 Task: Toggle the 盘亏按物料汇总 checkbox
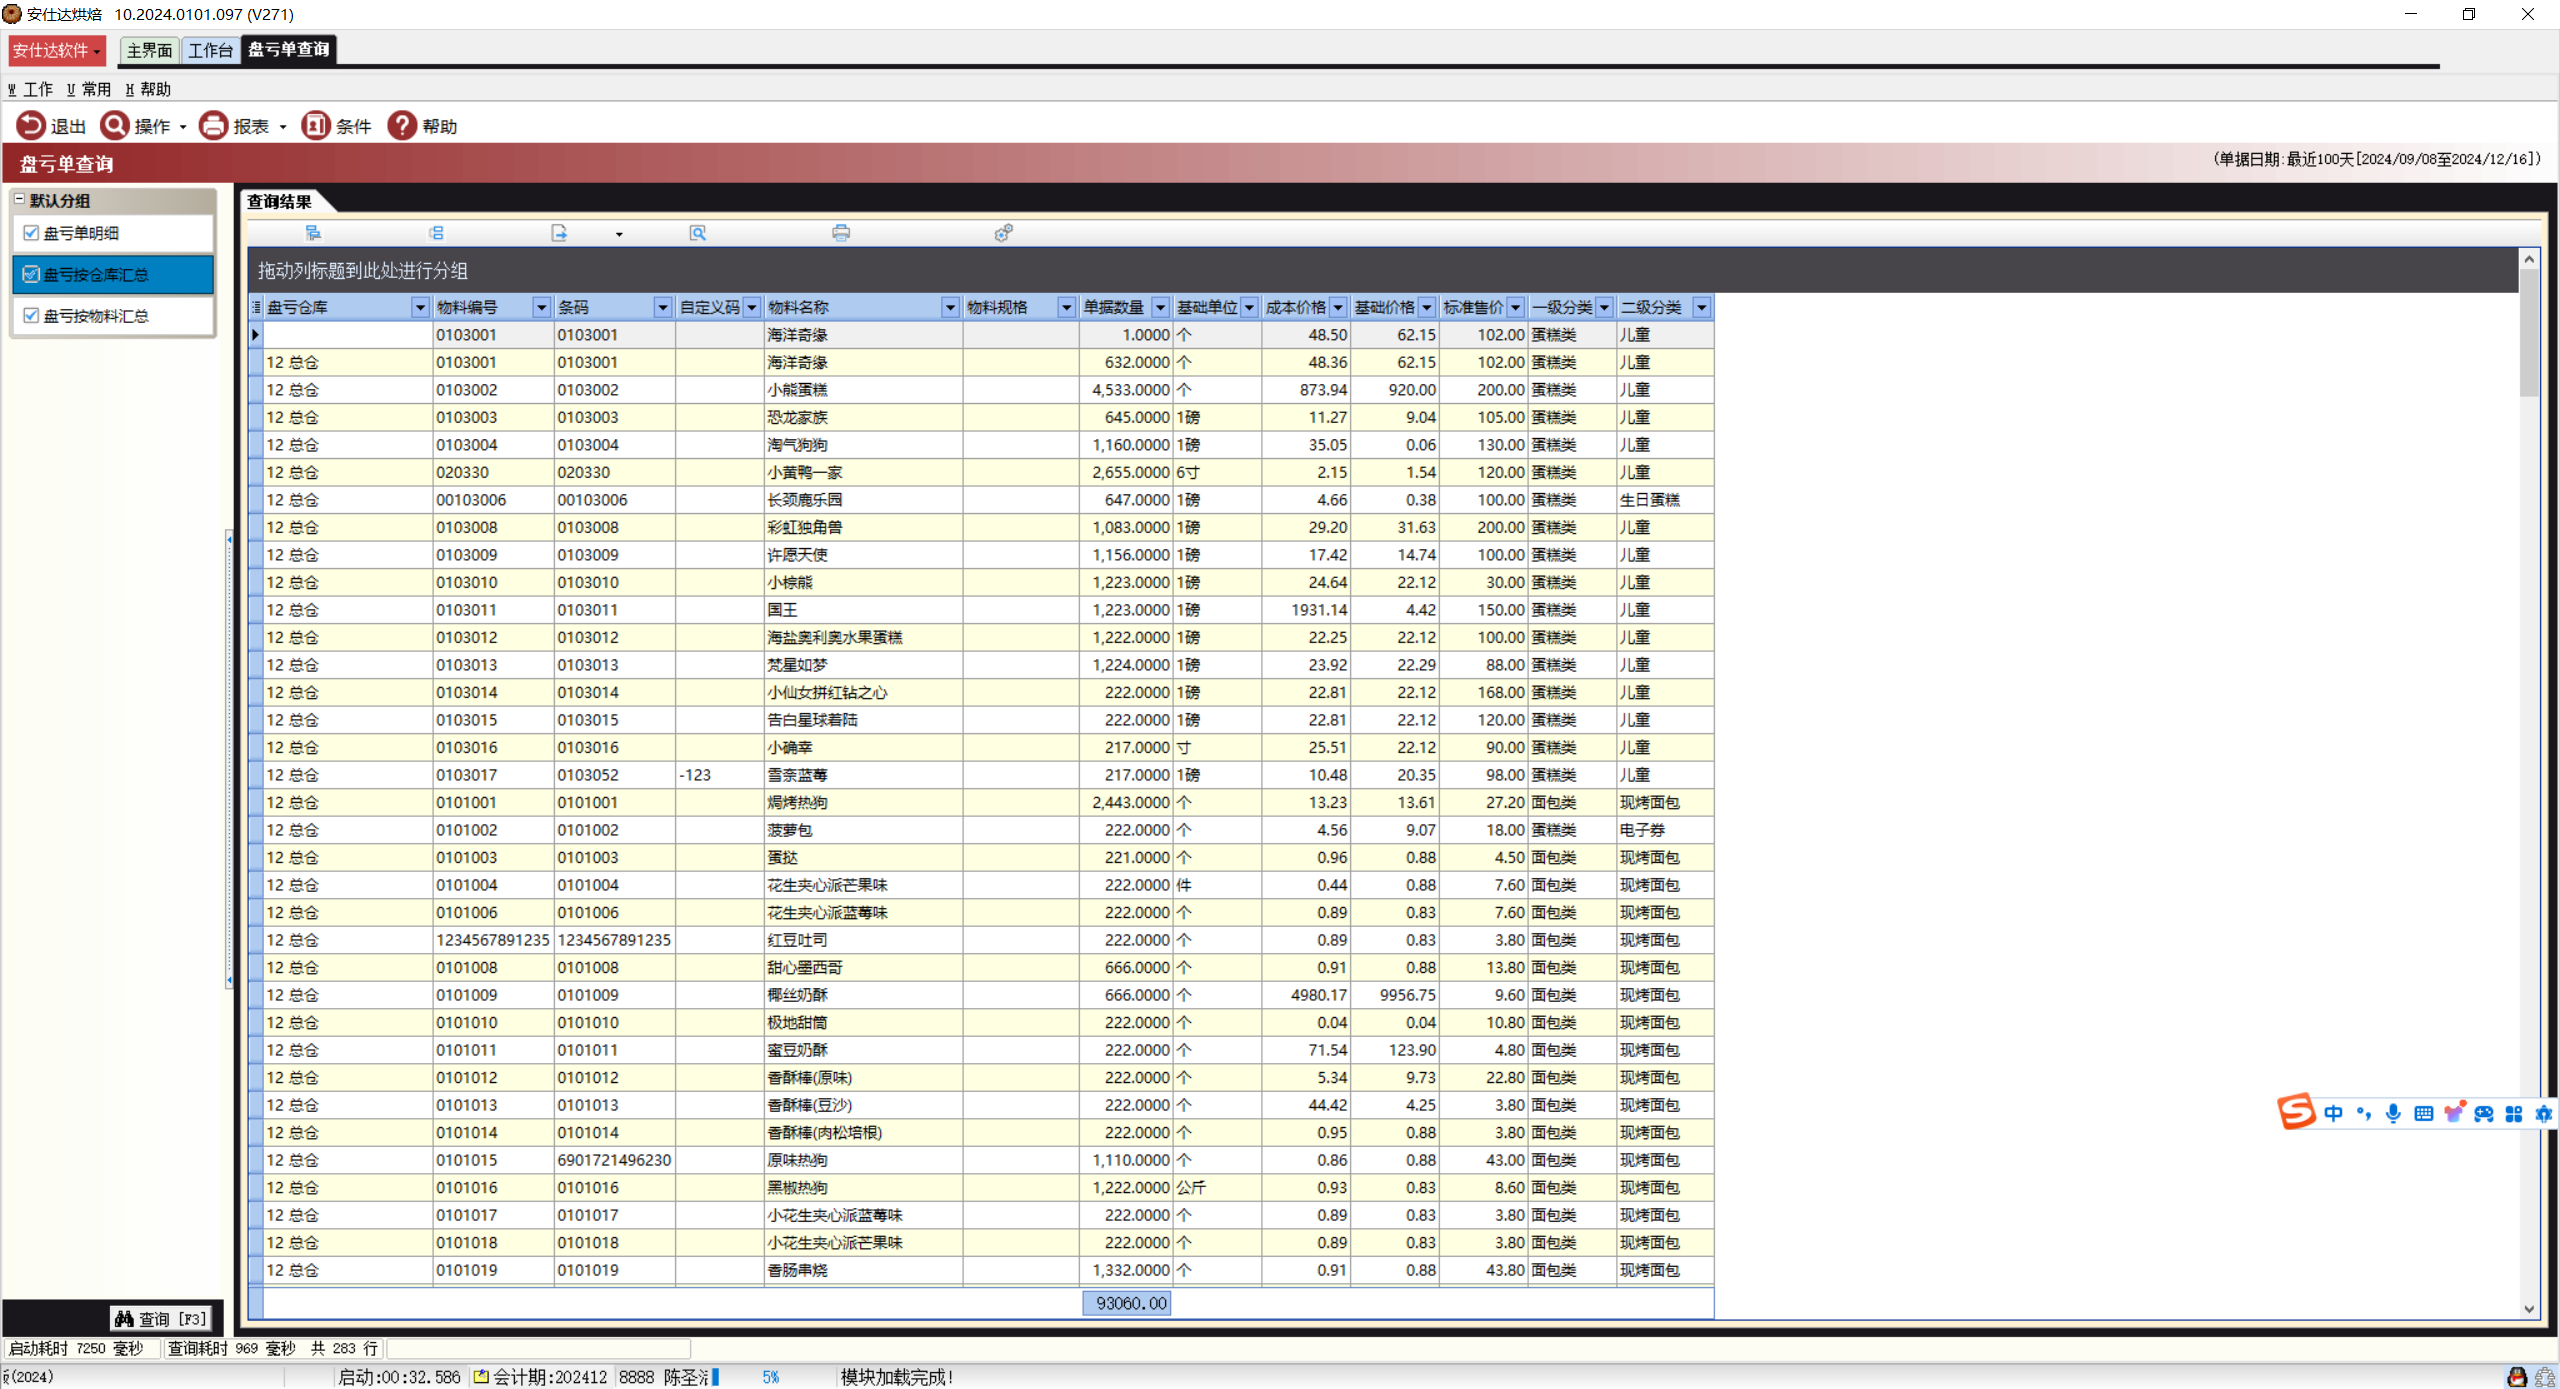point(31,316)
